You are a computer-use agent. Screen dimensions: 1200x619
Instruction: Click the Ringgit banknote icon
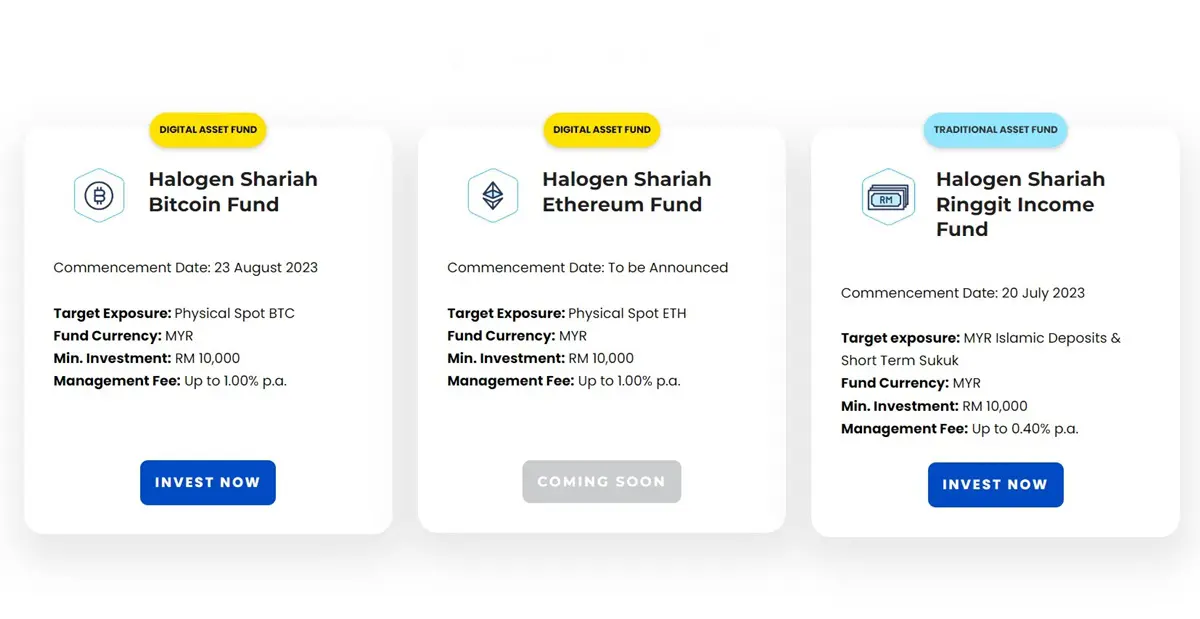[888, 198]
